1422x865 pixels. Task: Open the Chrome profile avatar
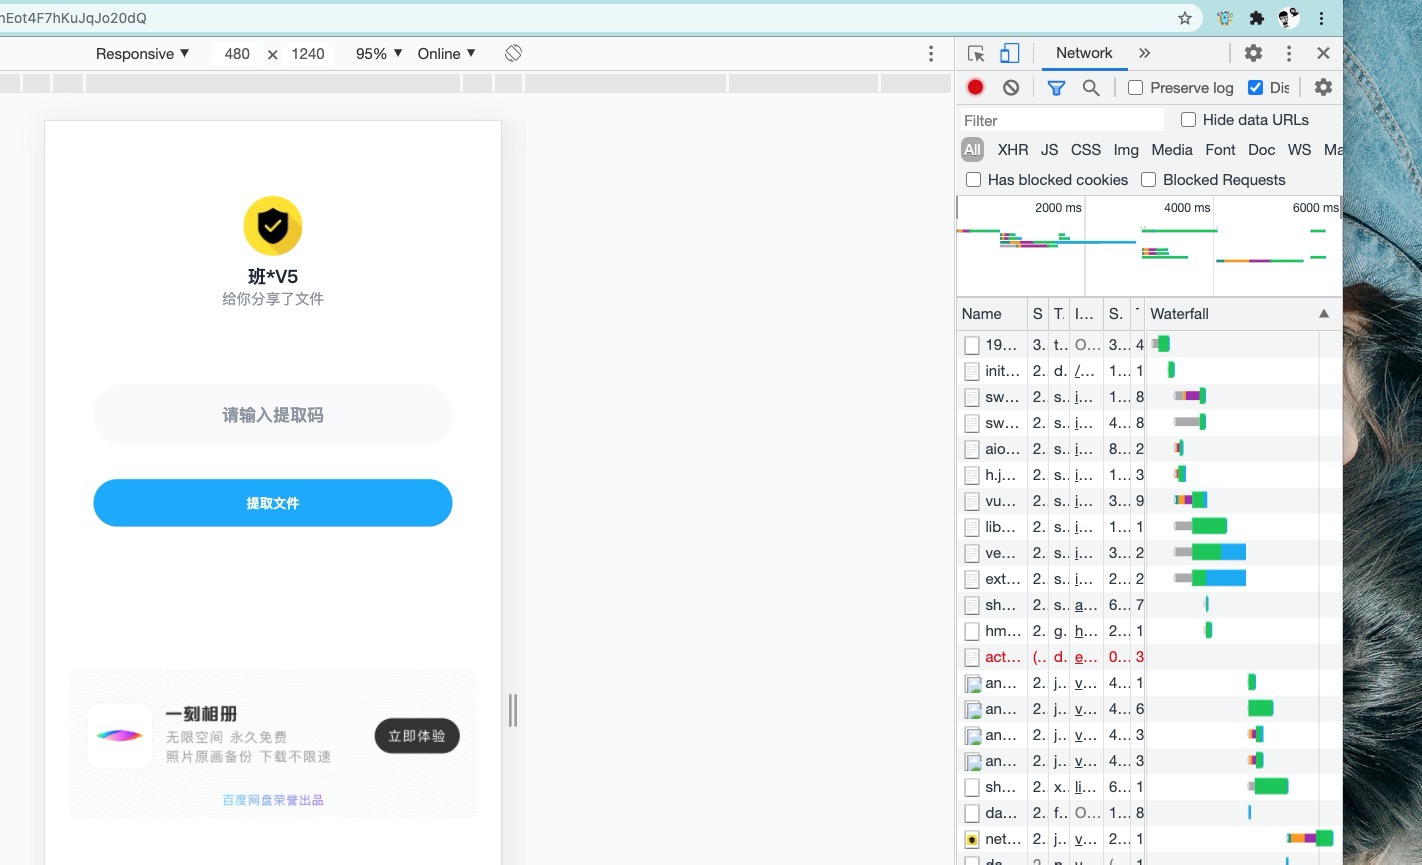(1289, 18)
